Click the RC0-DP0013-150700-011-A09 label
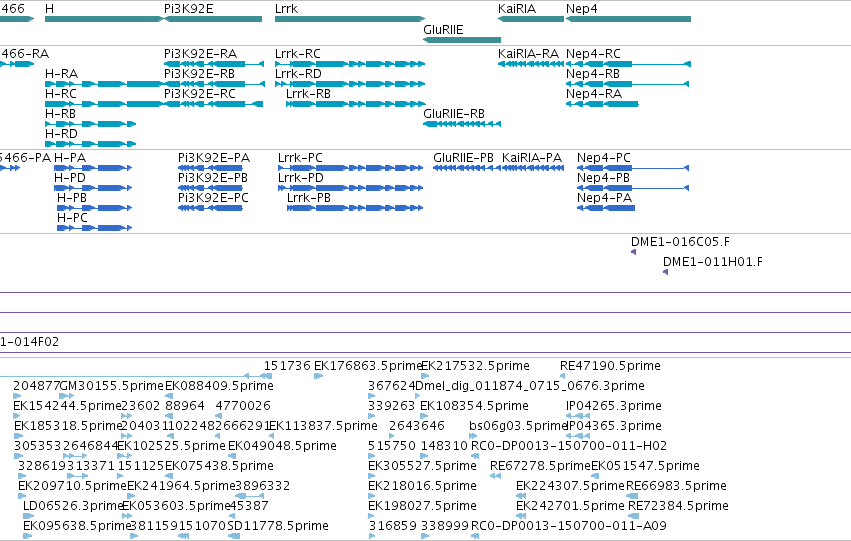The width and height of the screenshot is (851, 541). [569, 527]
